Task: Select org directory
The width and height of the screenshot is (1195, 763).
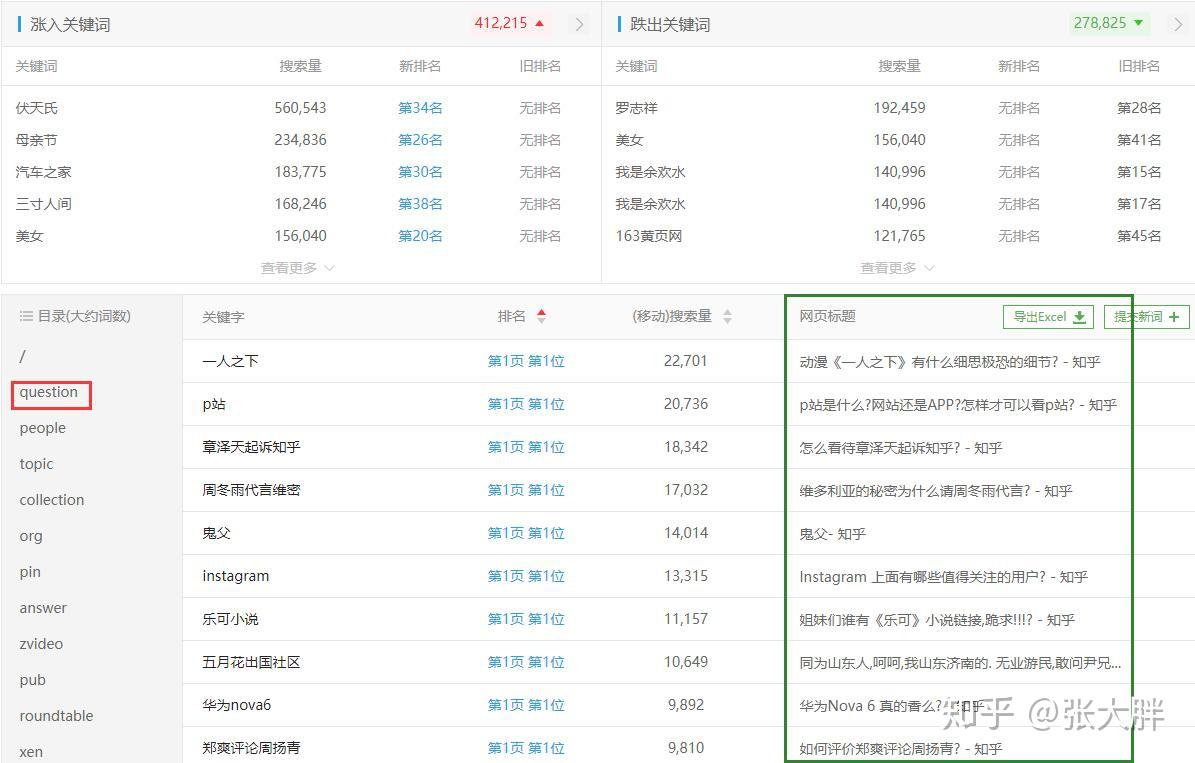Action: (x=31, y=536)
